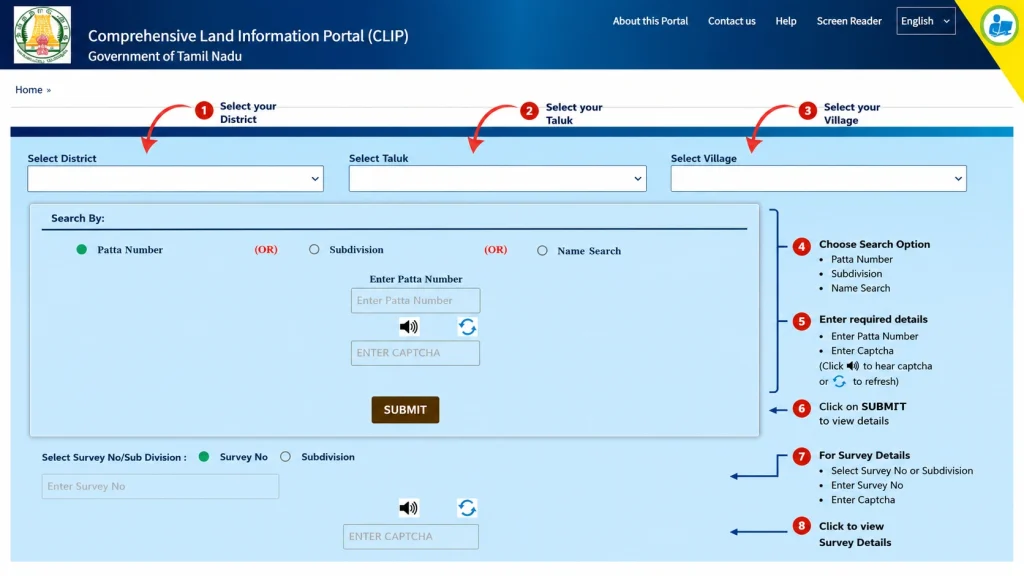Viewport: 1024px width, 576px height.
Task: Open the Select Village dropdown
Action: pyautogui.click(x=818, y=178)
